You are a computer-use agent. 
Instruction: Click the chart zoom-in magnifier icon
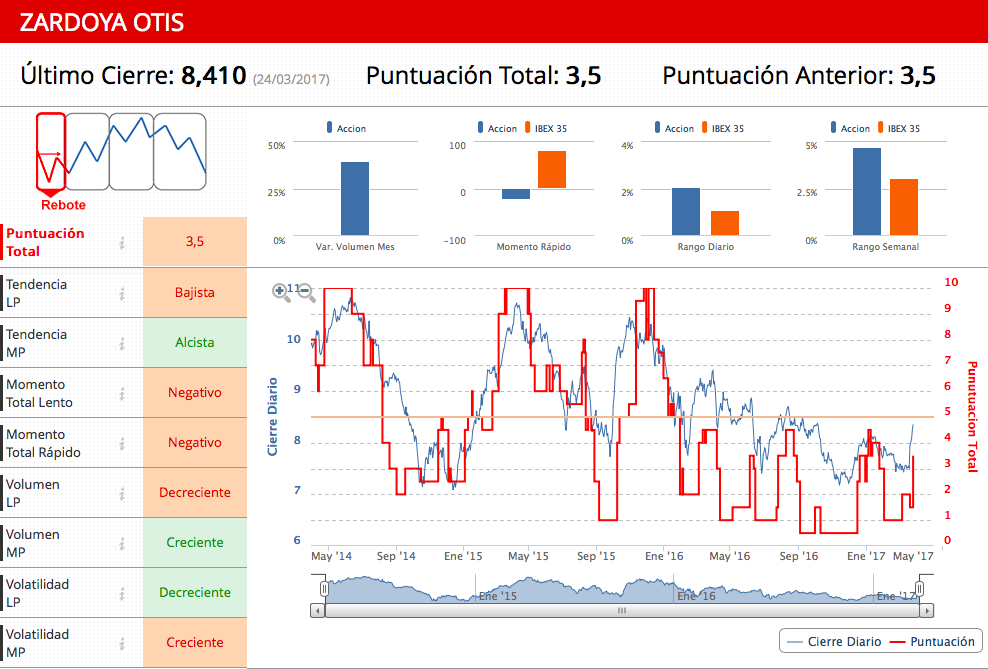point(281,292)
